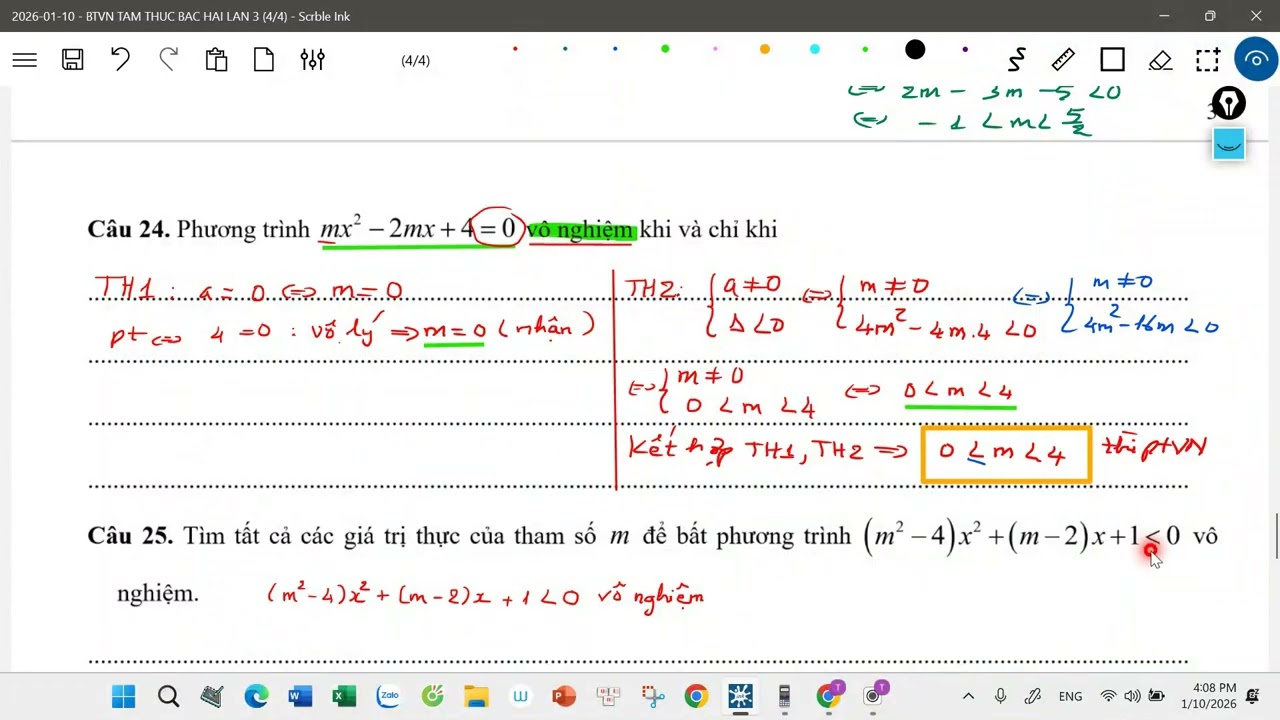Viewport: 1280px width, 720px height.
Task: Open Windows Search from the taskbar
Action: [168, 696]
